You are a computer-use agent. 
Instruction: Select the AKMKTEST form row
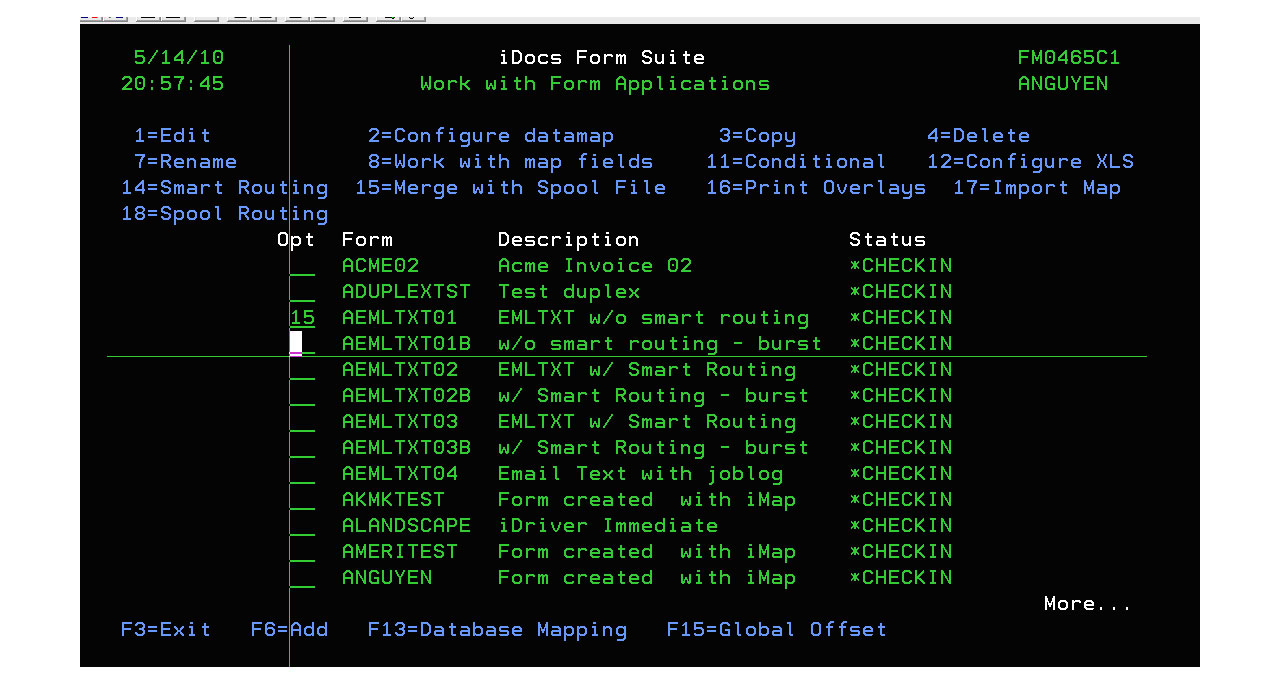(x=393, y=500)
